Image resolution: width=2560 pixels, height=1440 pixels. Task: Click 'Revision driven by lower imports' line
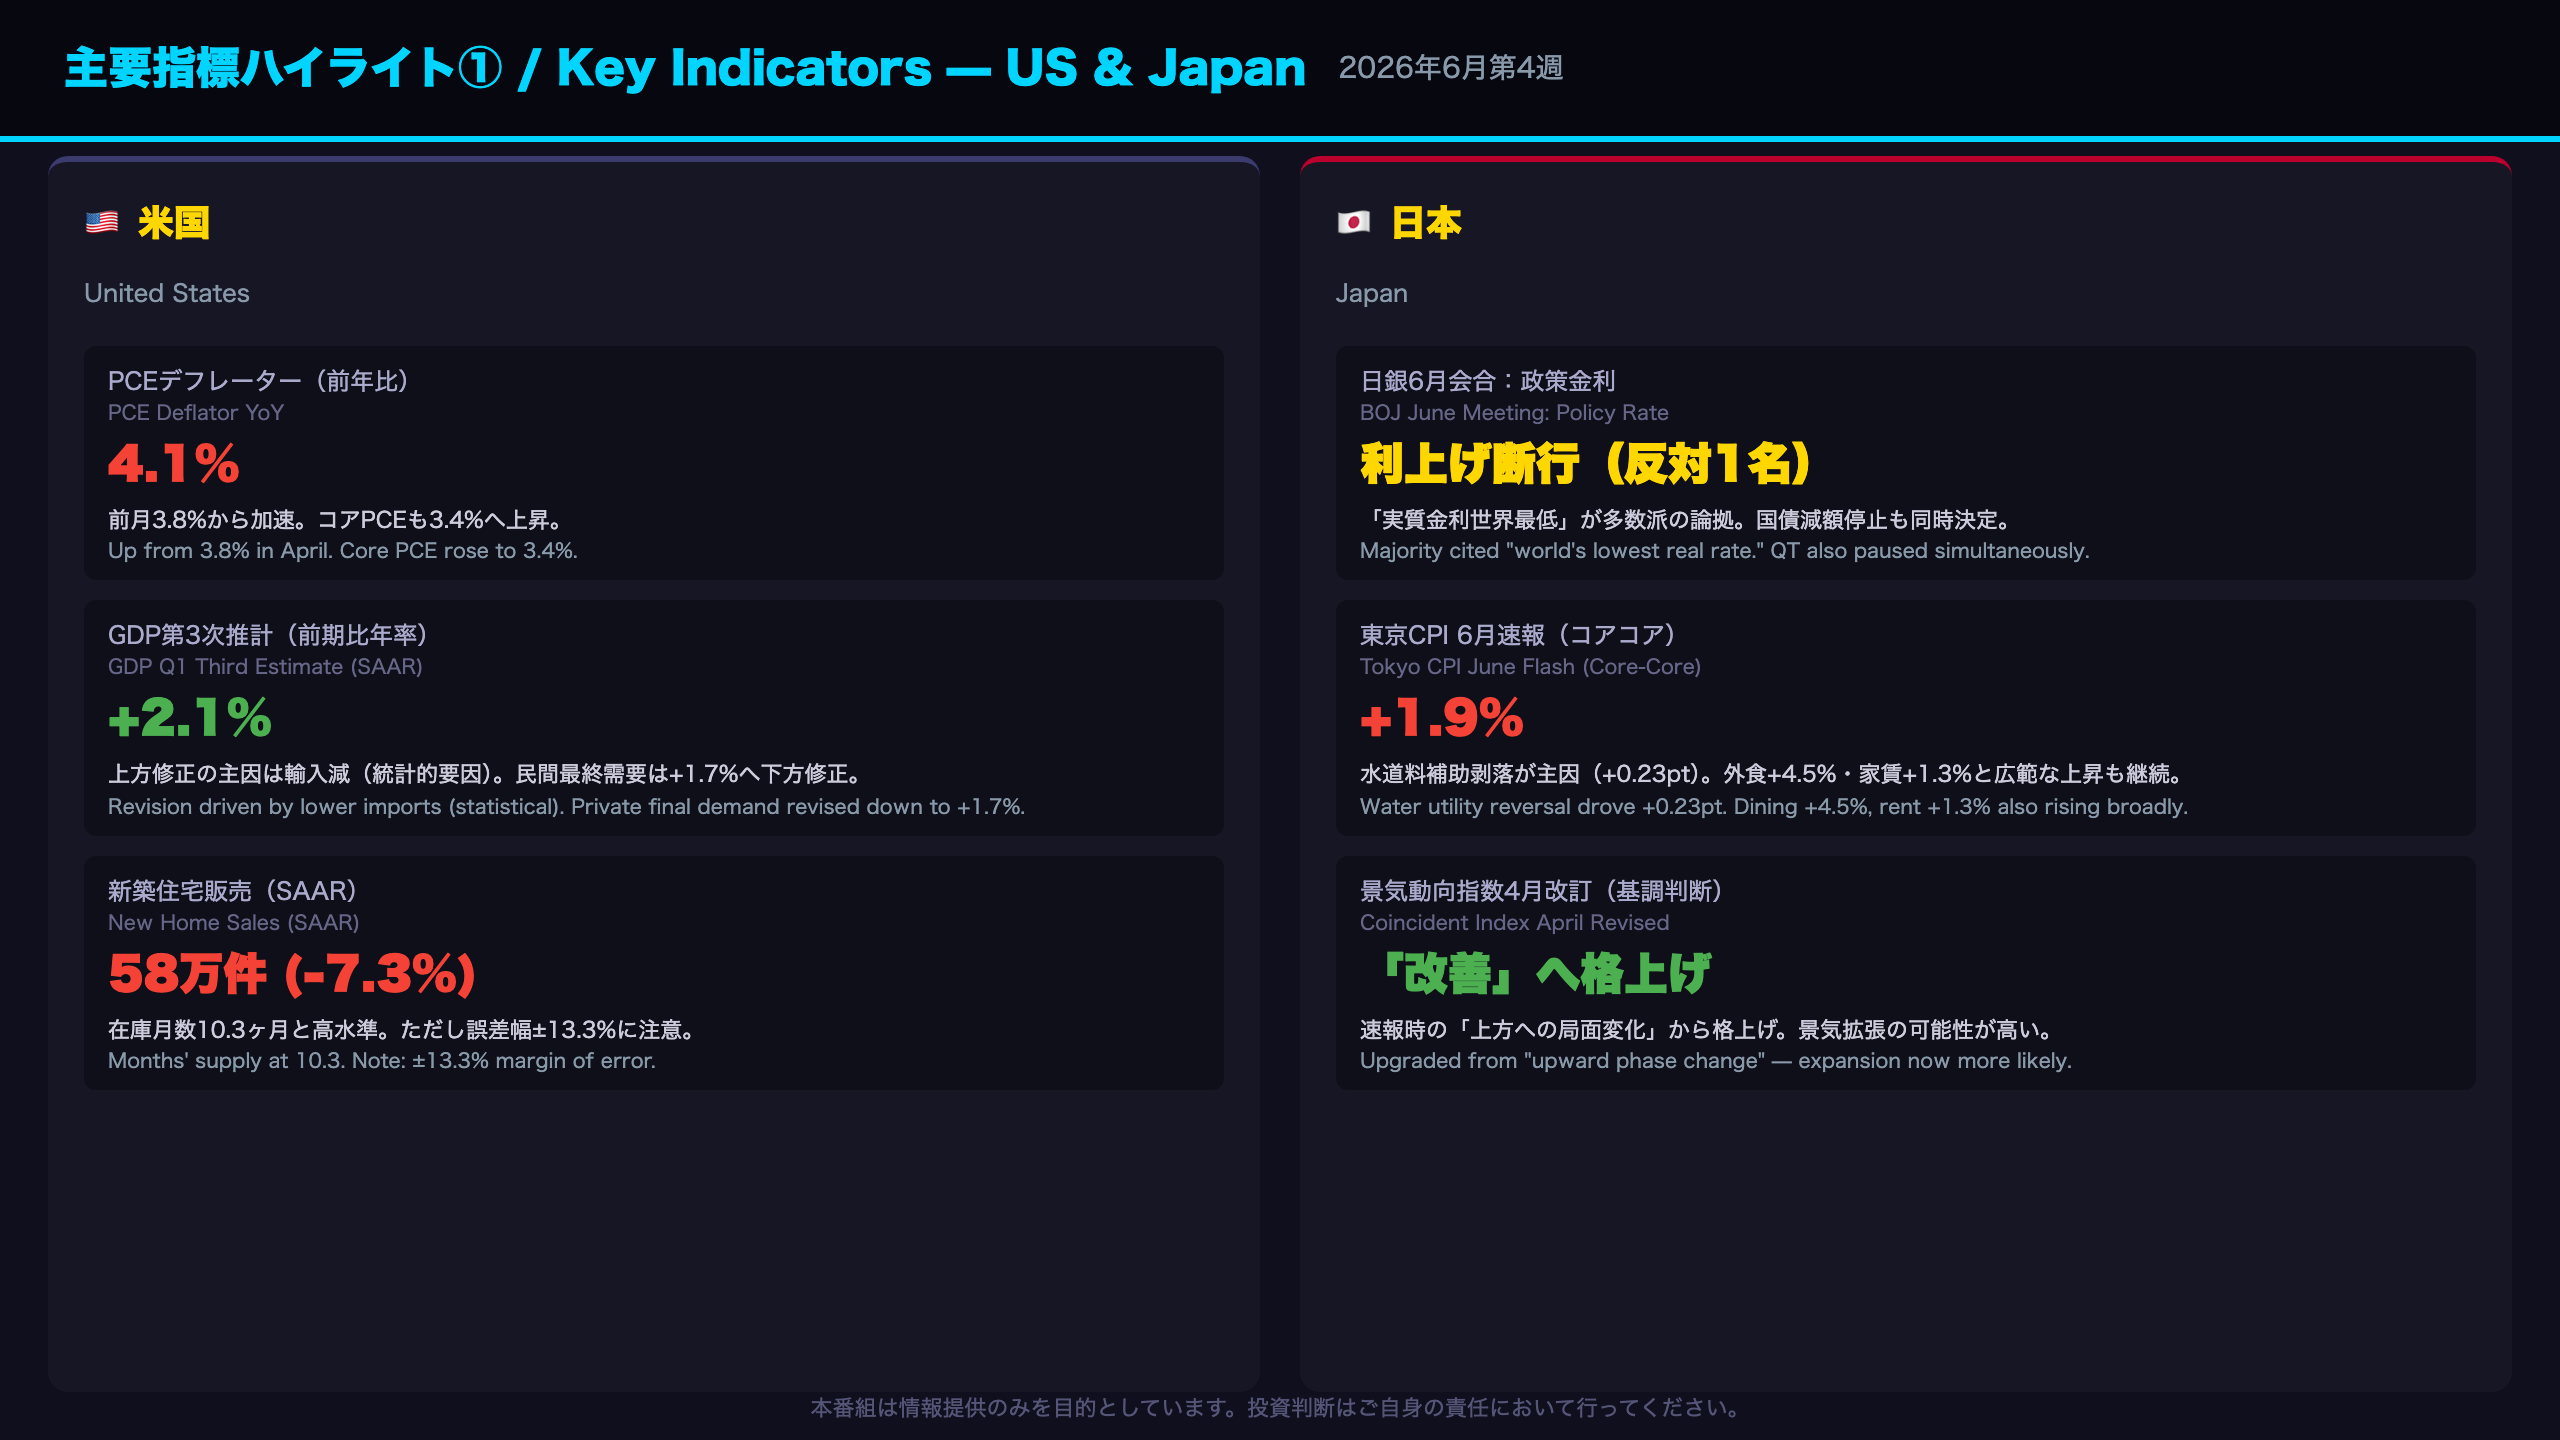[567, 807]
